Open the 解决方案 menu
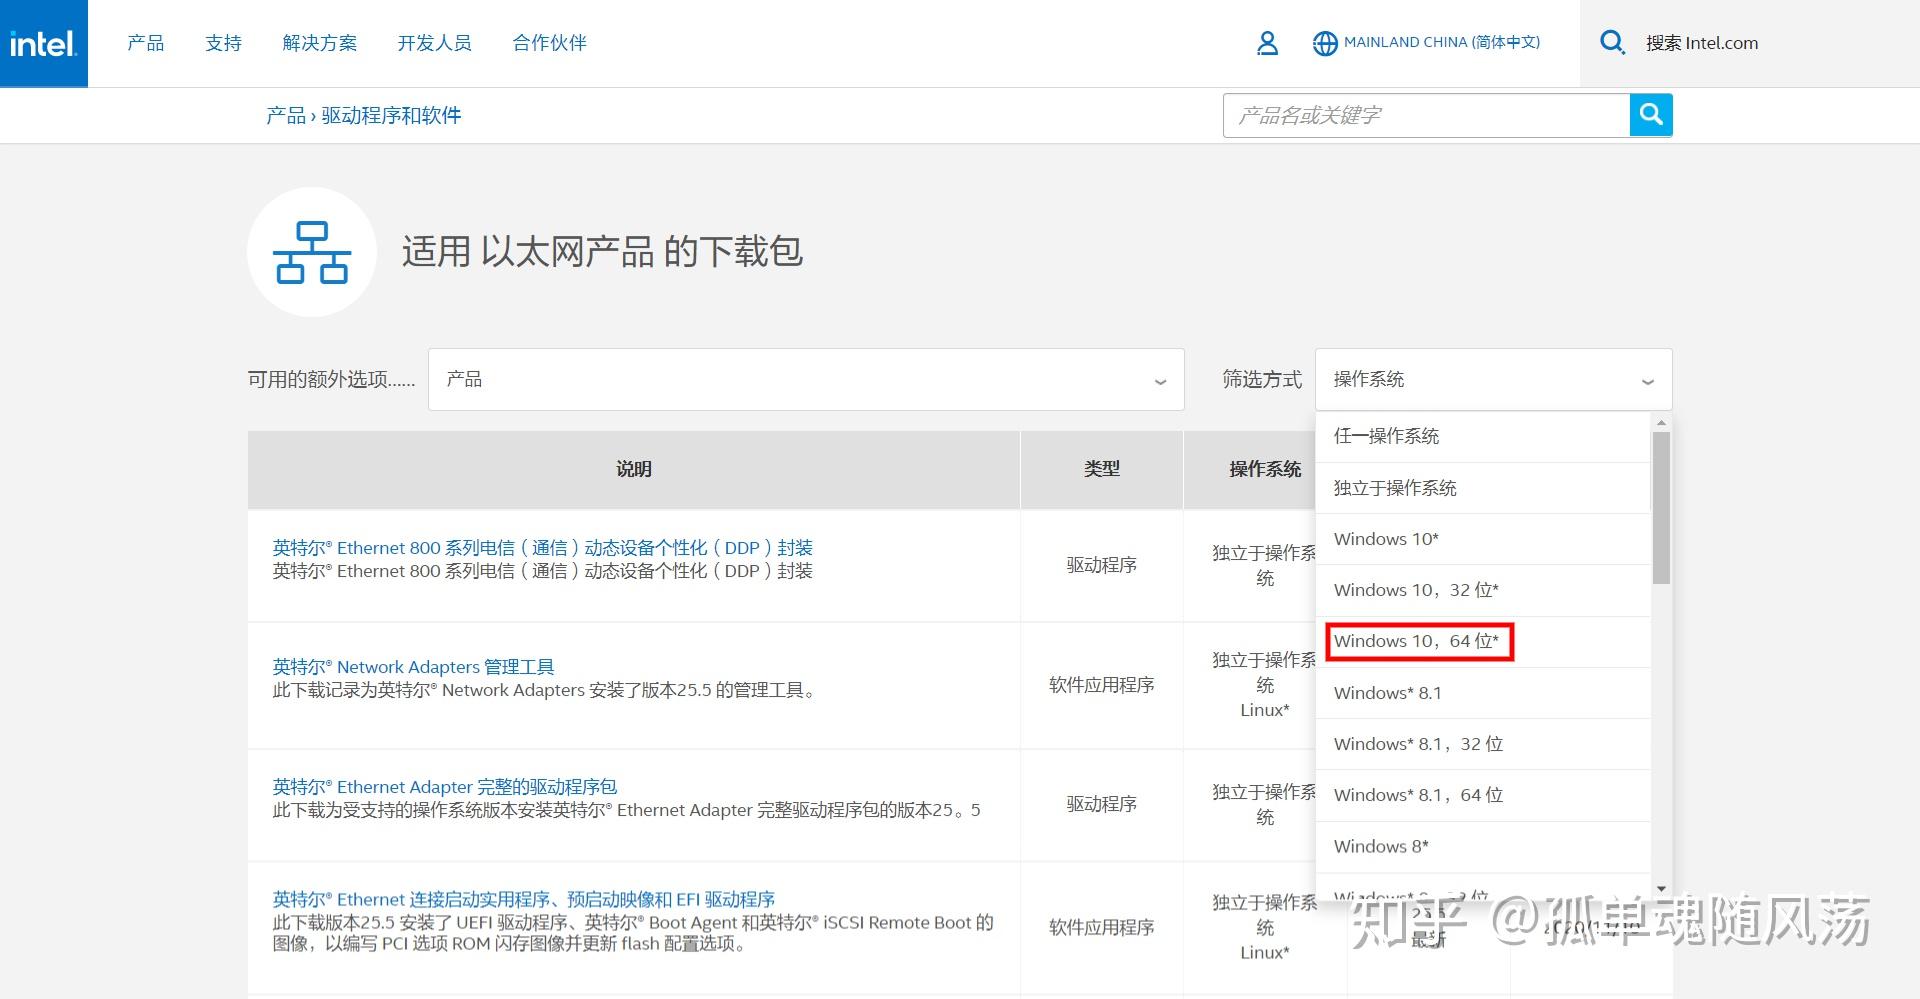Screen dimensions: 1920x999 (319, 43)
